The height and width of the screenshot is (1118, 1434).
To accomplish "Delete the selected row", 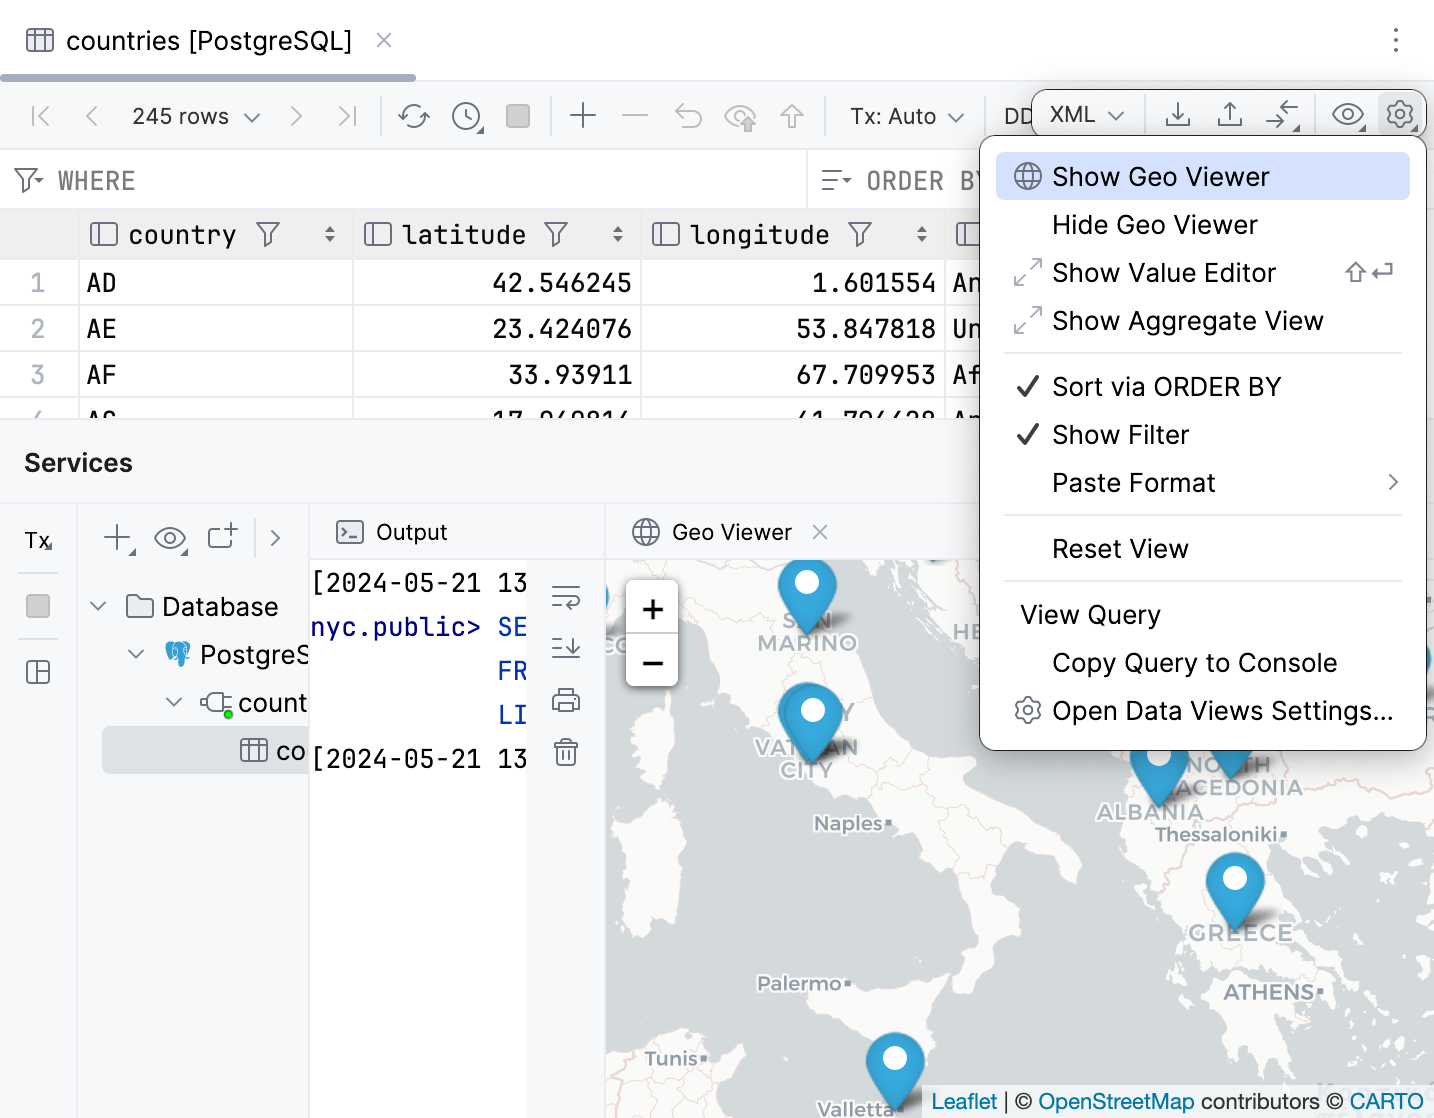I will click(635, 116).
